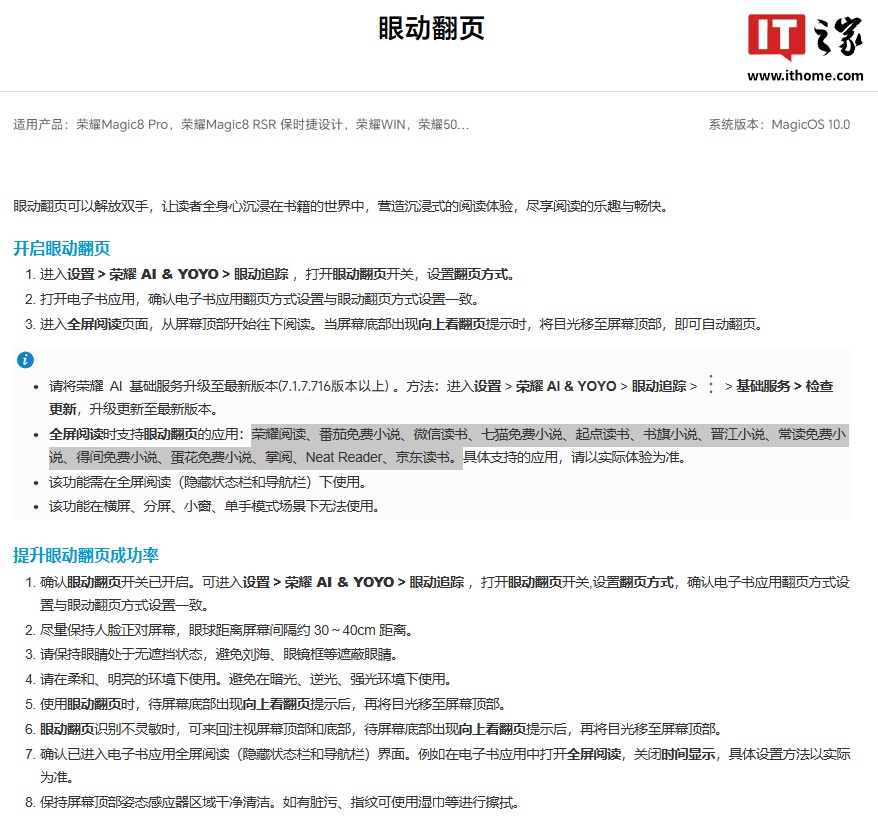
Task: Click the IT之家 logo
Action: pyautogui.click(x=804, y=40)
